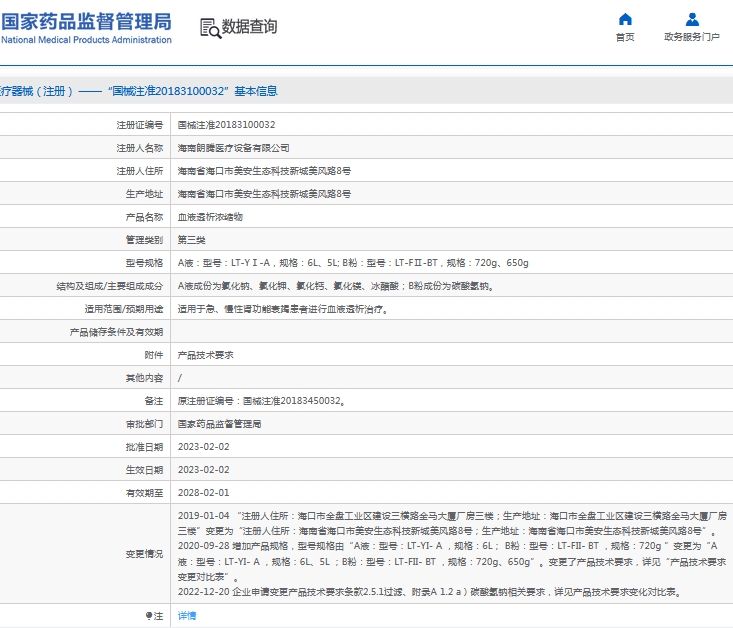Click the 注册证编号 row label
The width and height of the screenshot is (733, 628).
(139, 125)
